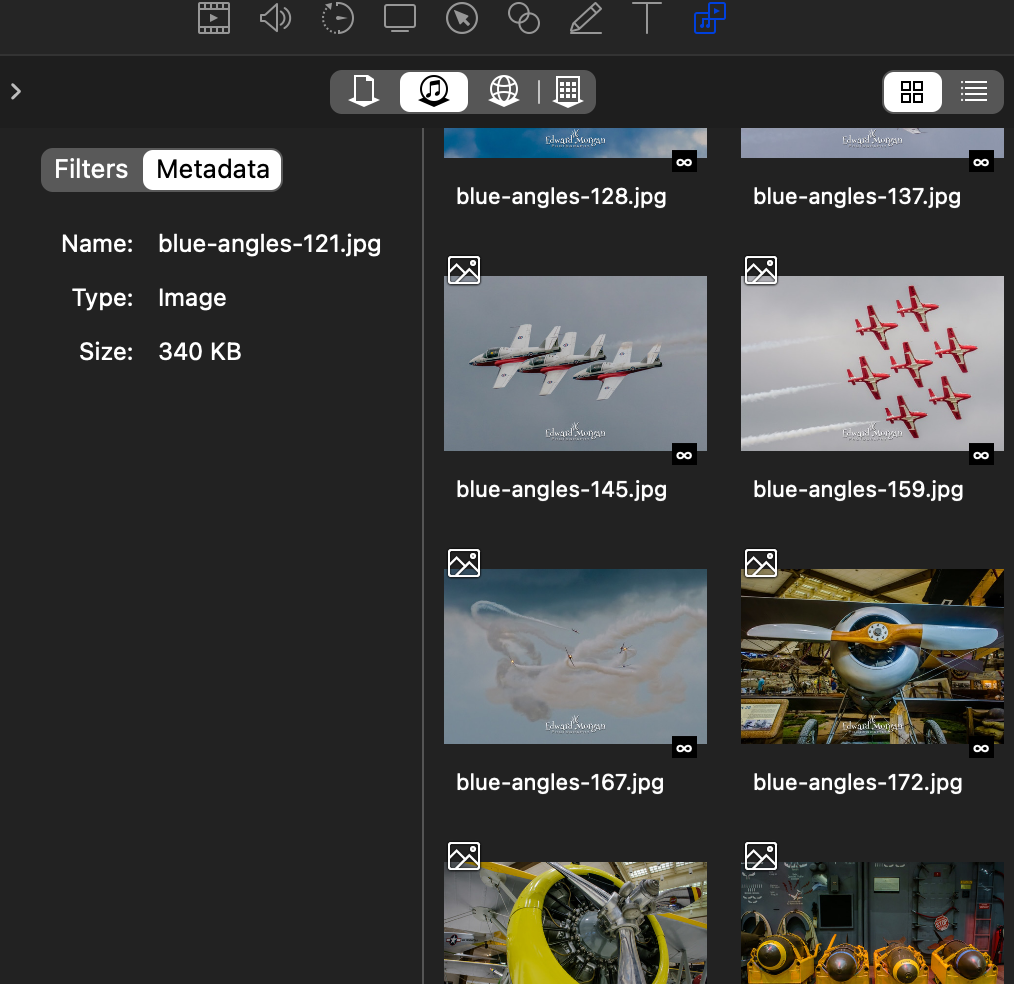Click the infinity badge on blue-angles-128.jpg

(684, 162)
